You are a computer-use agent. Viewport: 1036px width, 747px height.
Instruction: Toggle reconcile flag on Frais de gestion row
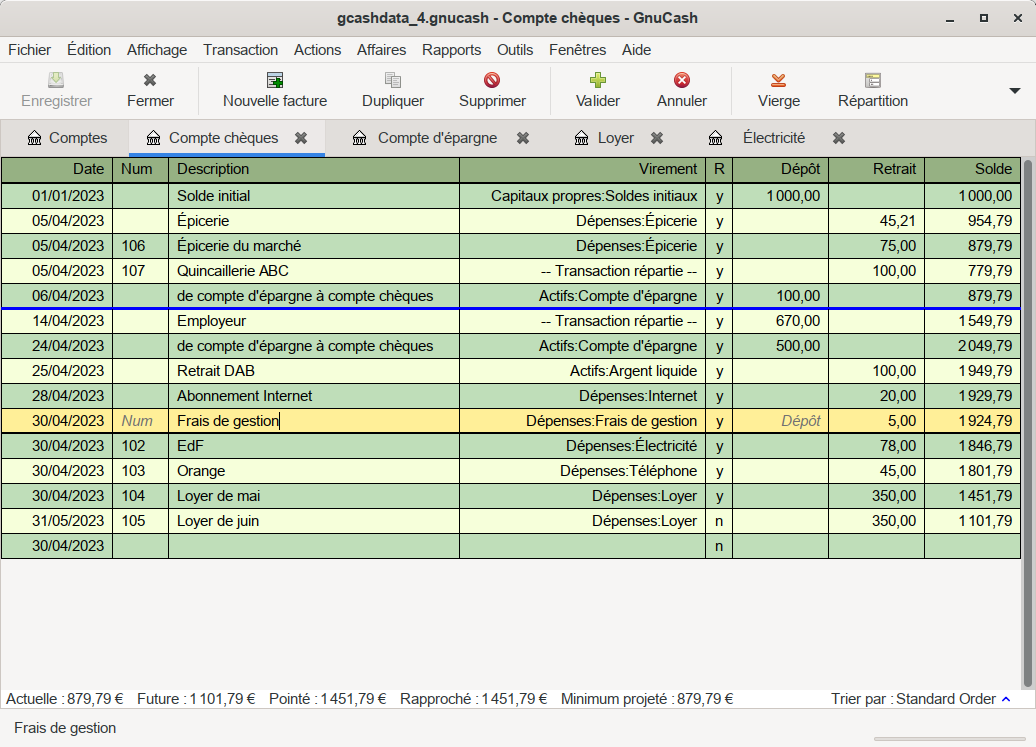point(719,421)
